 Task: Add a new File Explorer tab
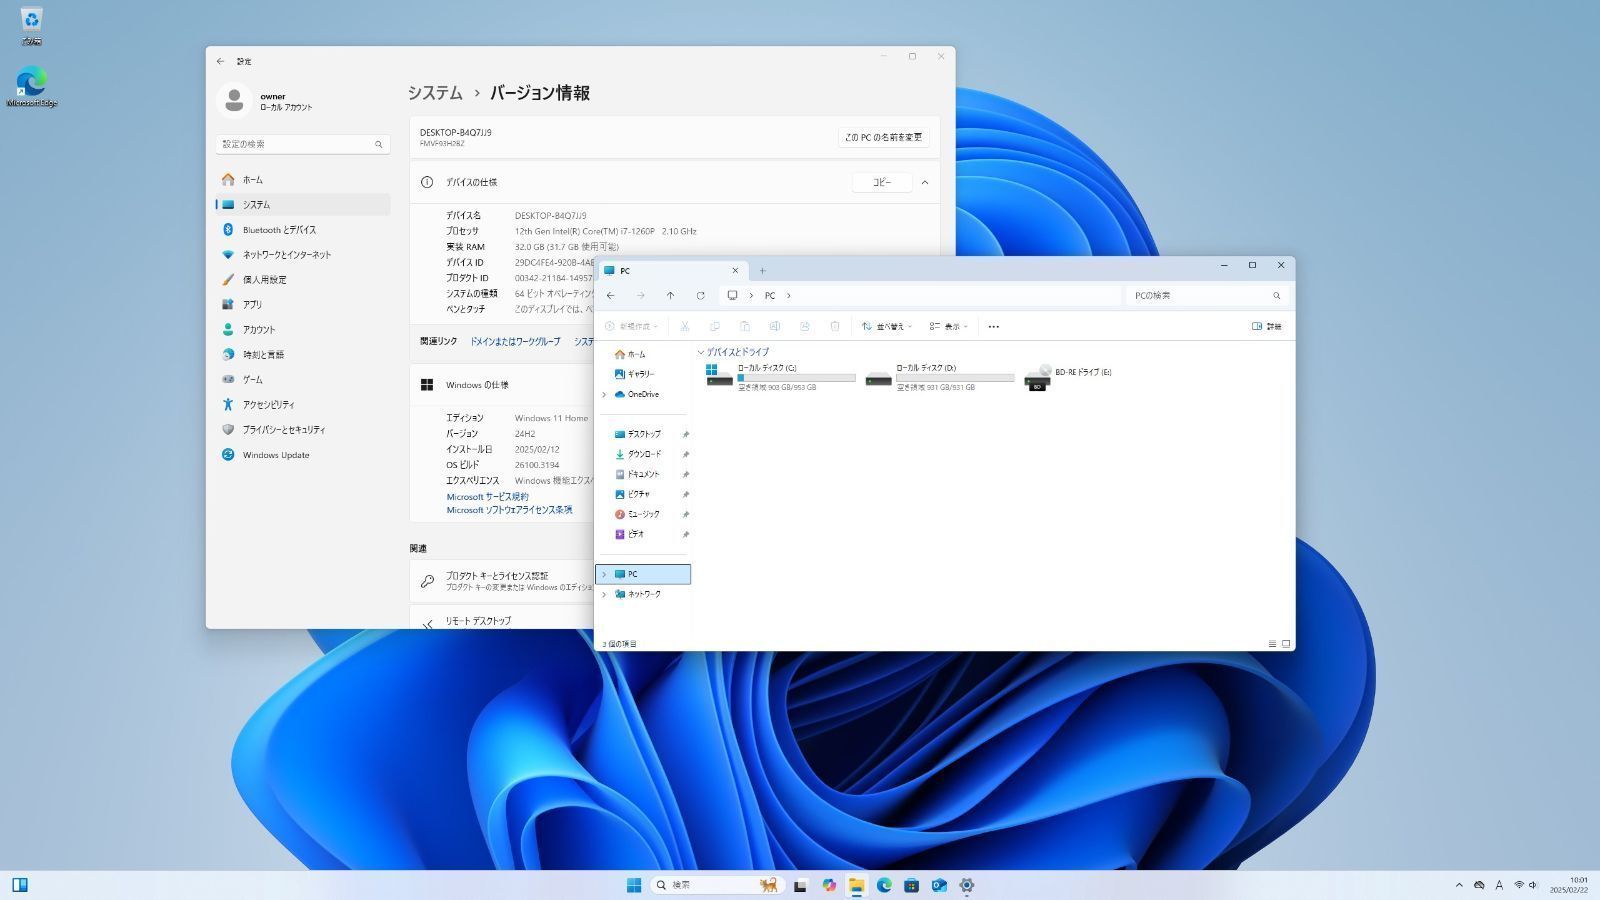[x=762, y=271]
